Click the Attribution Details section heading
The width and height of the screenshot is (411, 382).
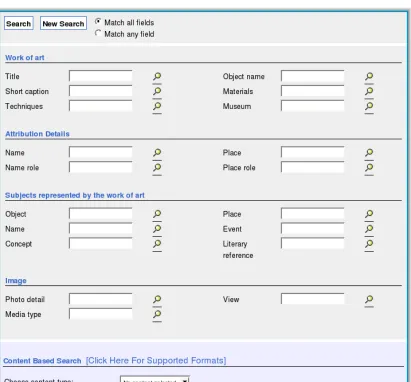coord(37,134)
